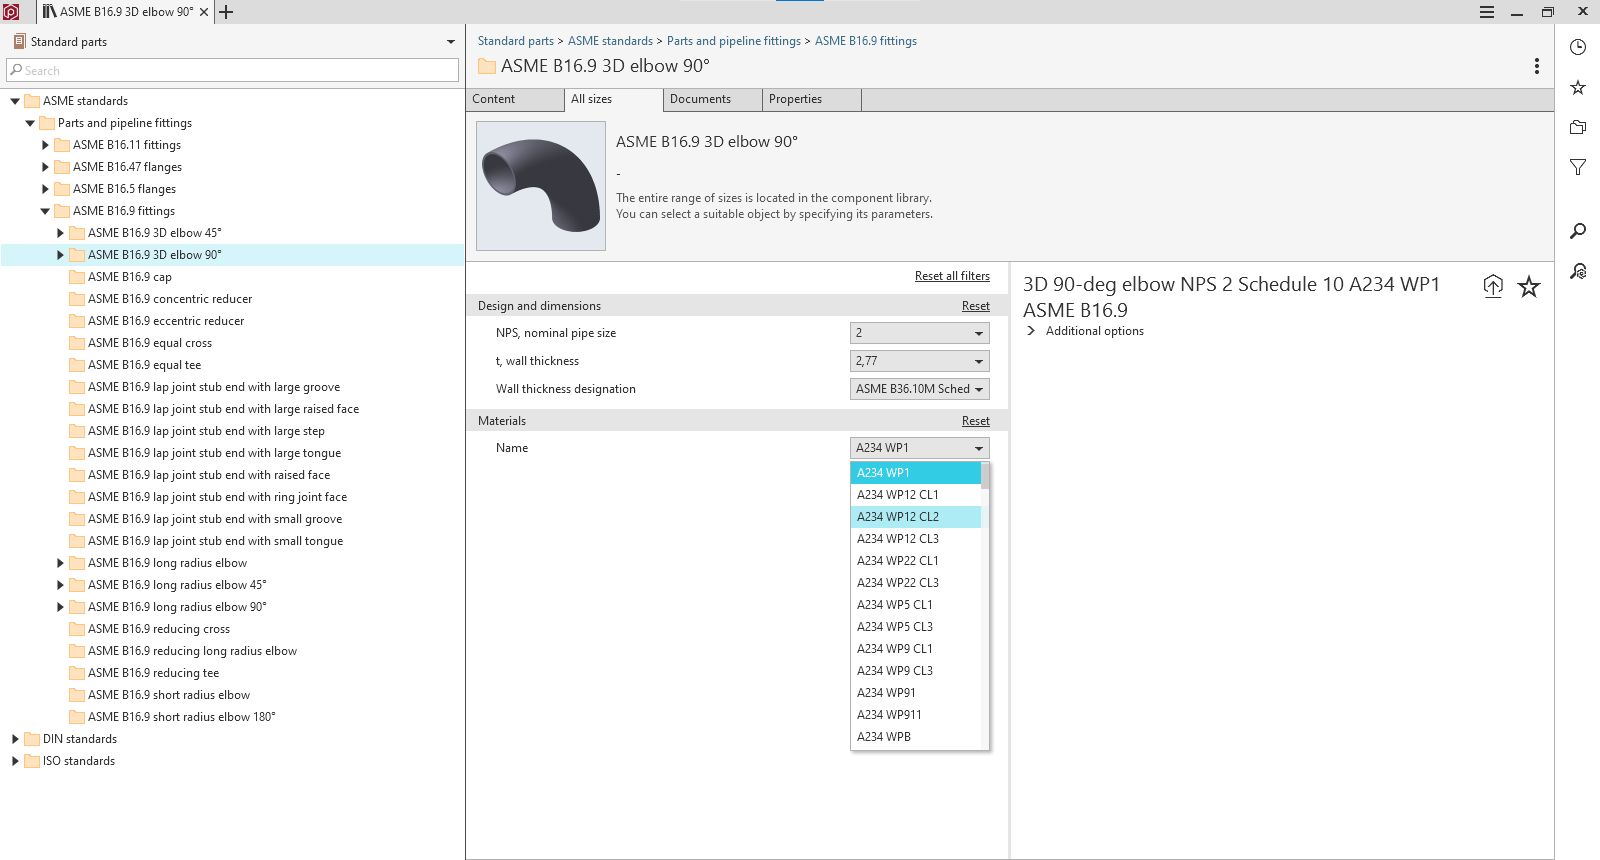The height and width of the screenshot is (860, 1600).
Task: Choose A234 WP5 CL1 from material list
Action: coord(916,605)
